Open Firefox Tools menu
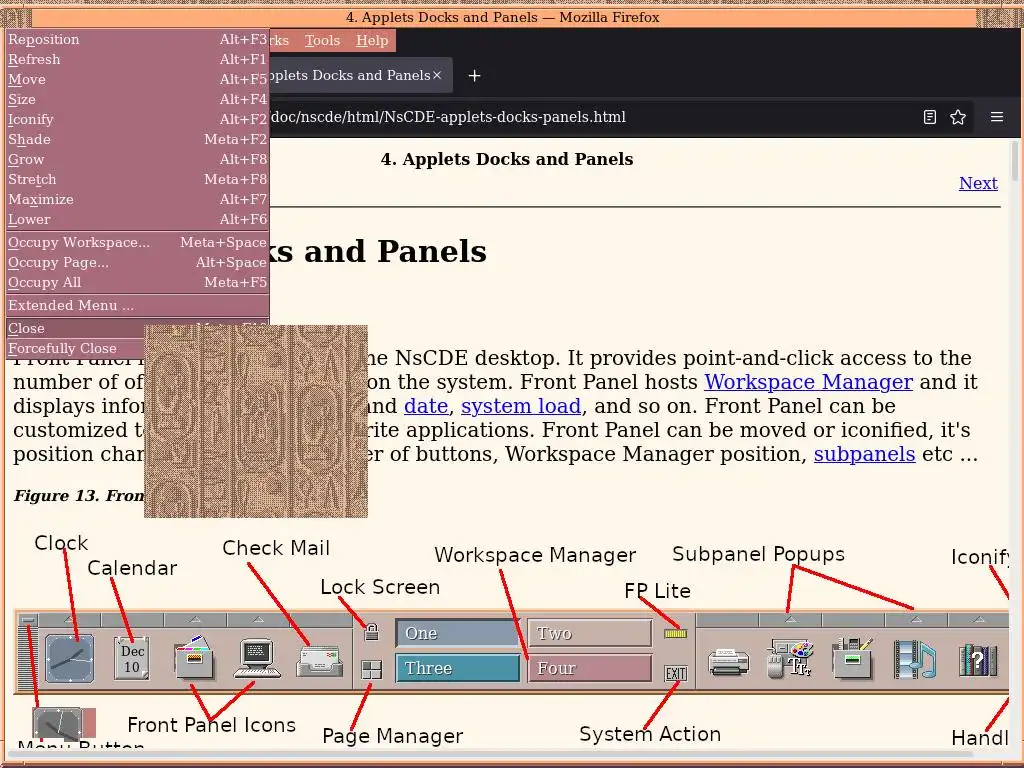 (323, 40)
